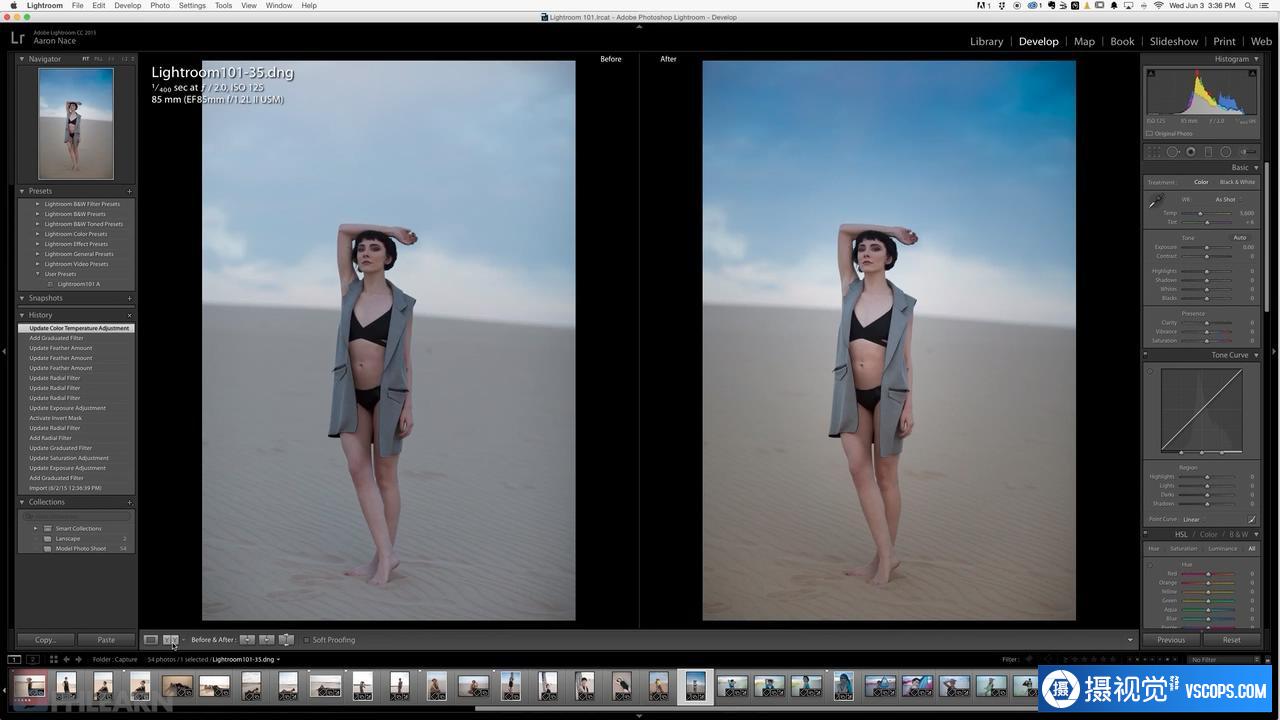Select the Spot Removal tool
Viewport: 1280px width, 720px height.
click(x=1173, y=152)
